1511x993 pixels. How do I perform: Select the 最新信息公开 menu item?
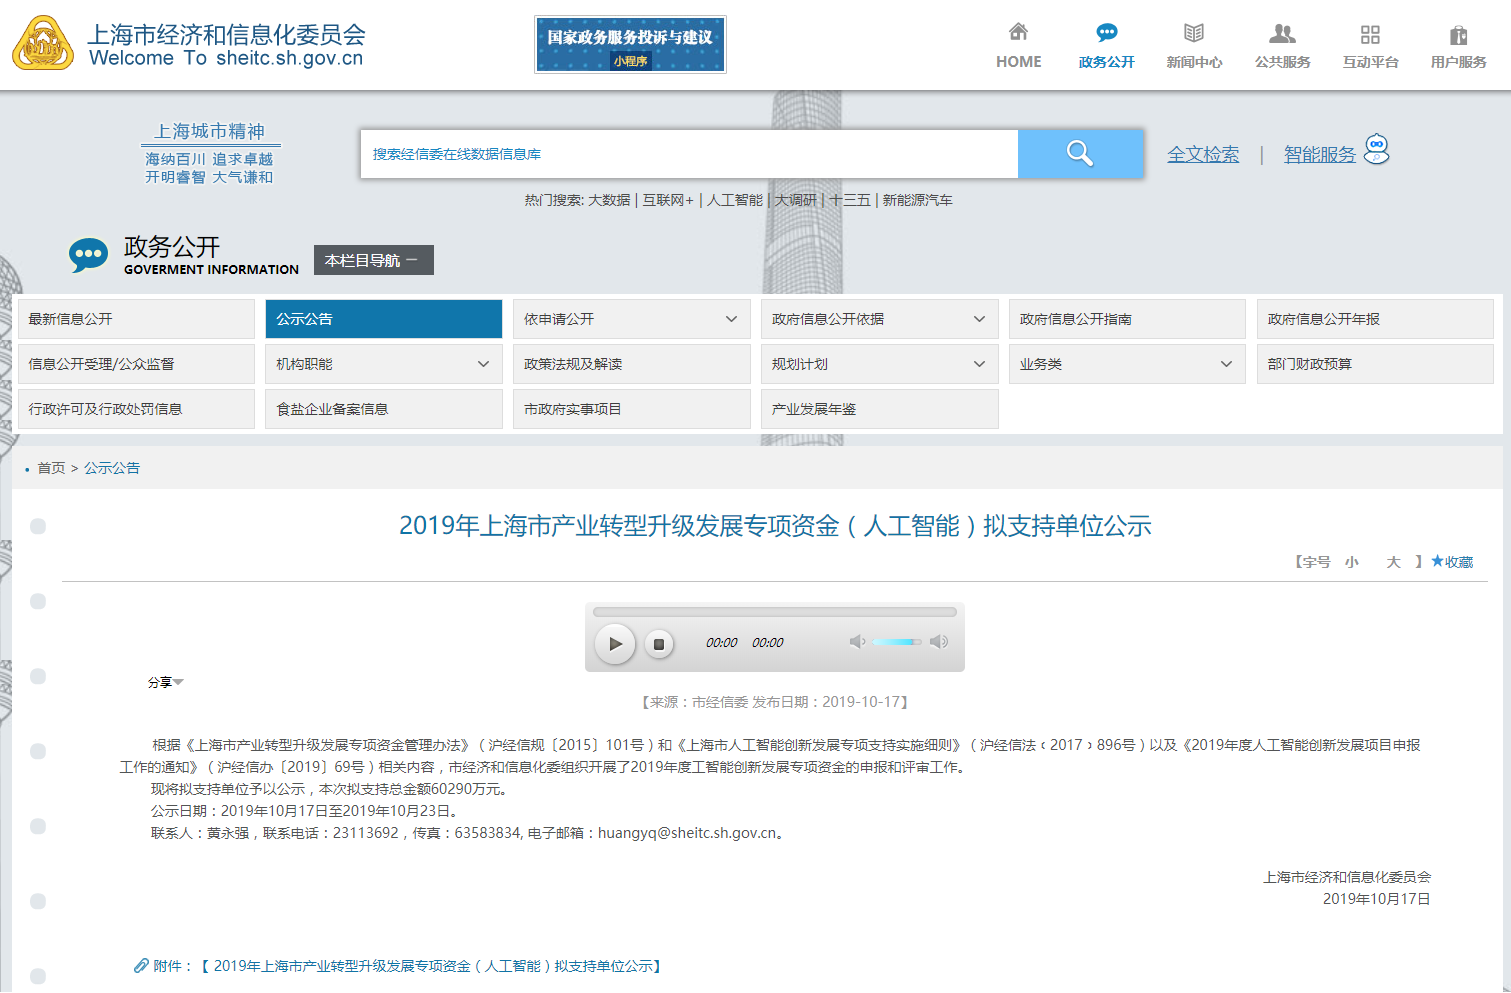pos(136,319)
